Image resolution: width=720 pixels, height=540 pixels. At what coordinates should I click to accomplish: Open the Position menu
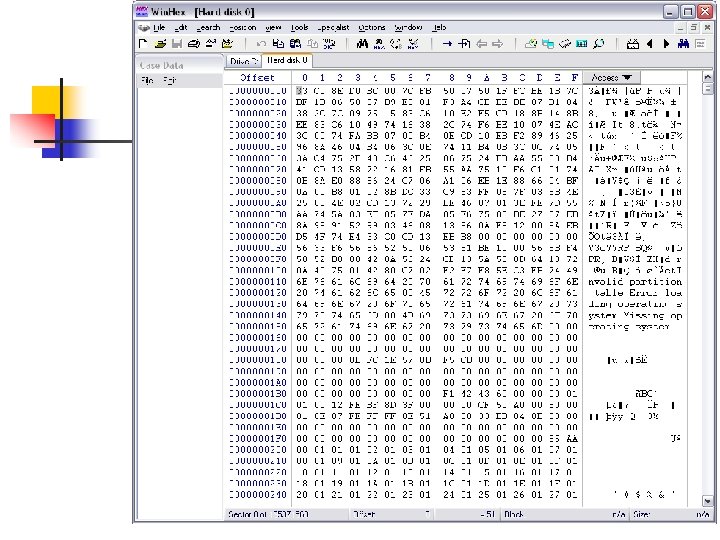[242, 28]
